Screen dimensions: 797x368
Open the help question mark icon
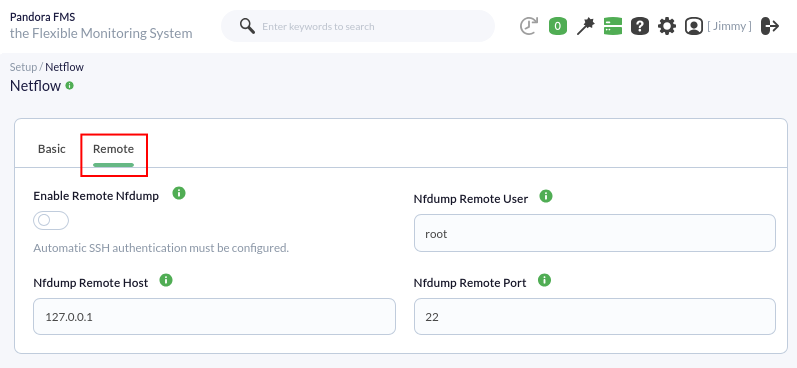tap(640, 26)
